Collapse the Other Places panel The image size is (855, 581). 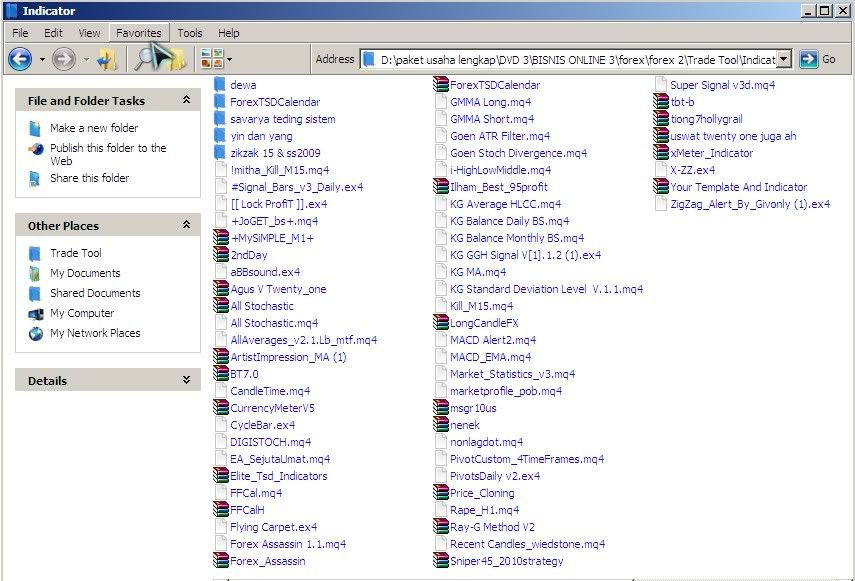[x=186, y=225]
